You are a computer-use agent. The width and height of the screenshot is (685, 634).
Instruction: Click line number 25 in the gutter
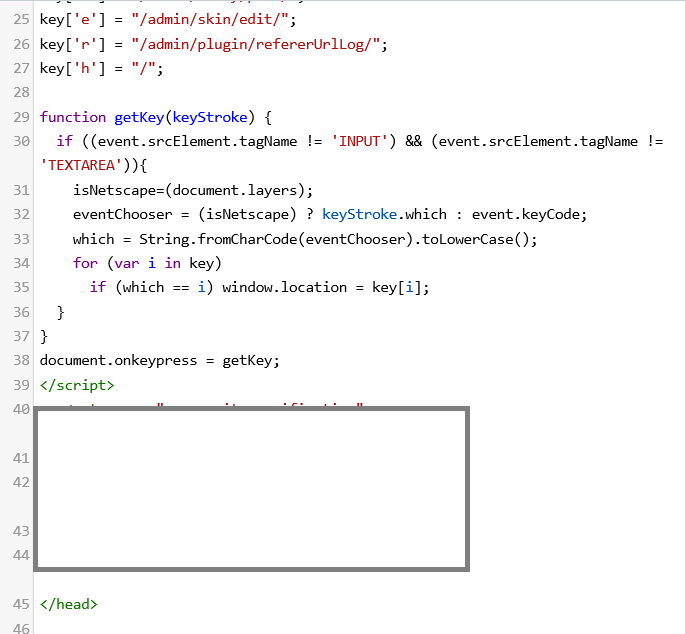21,20
